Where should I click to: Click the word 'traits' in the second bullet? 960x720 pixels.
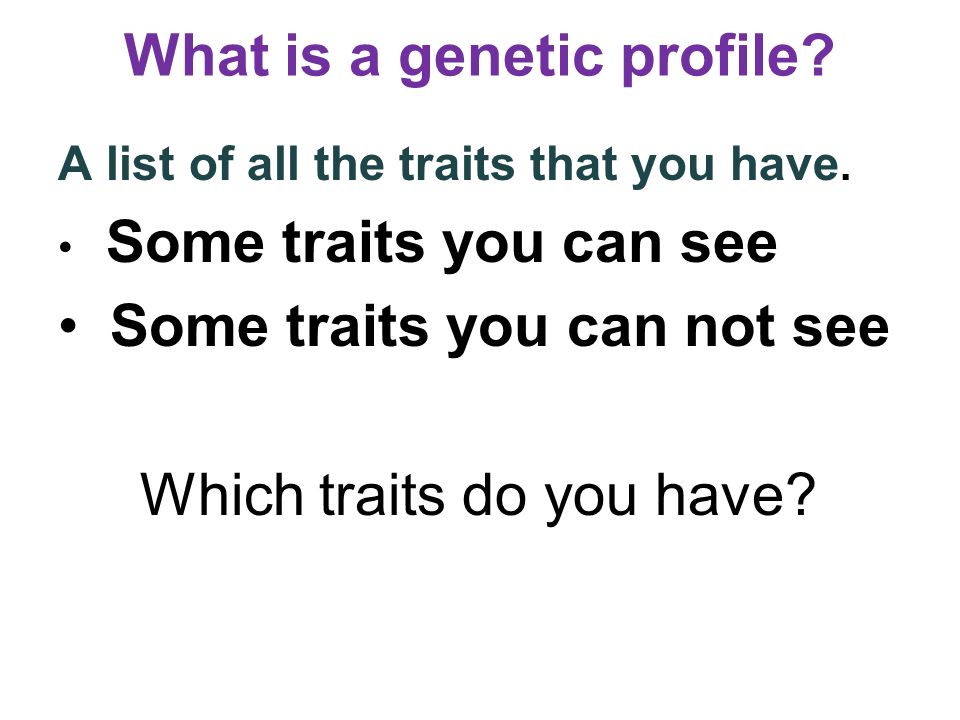pos(358,328)
